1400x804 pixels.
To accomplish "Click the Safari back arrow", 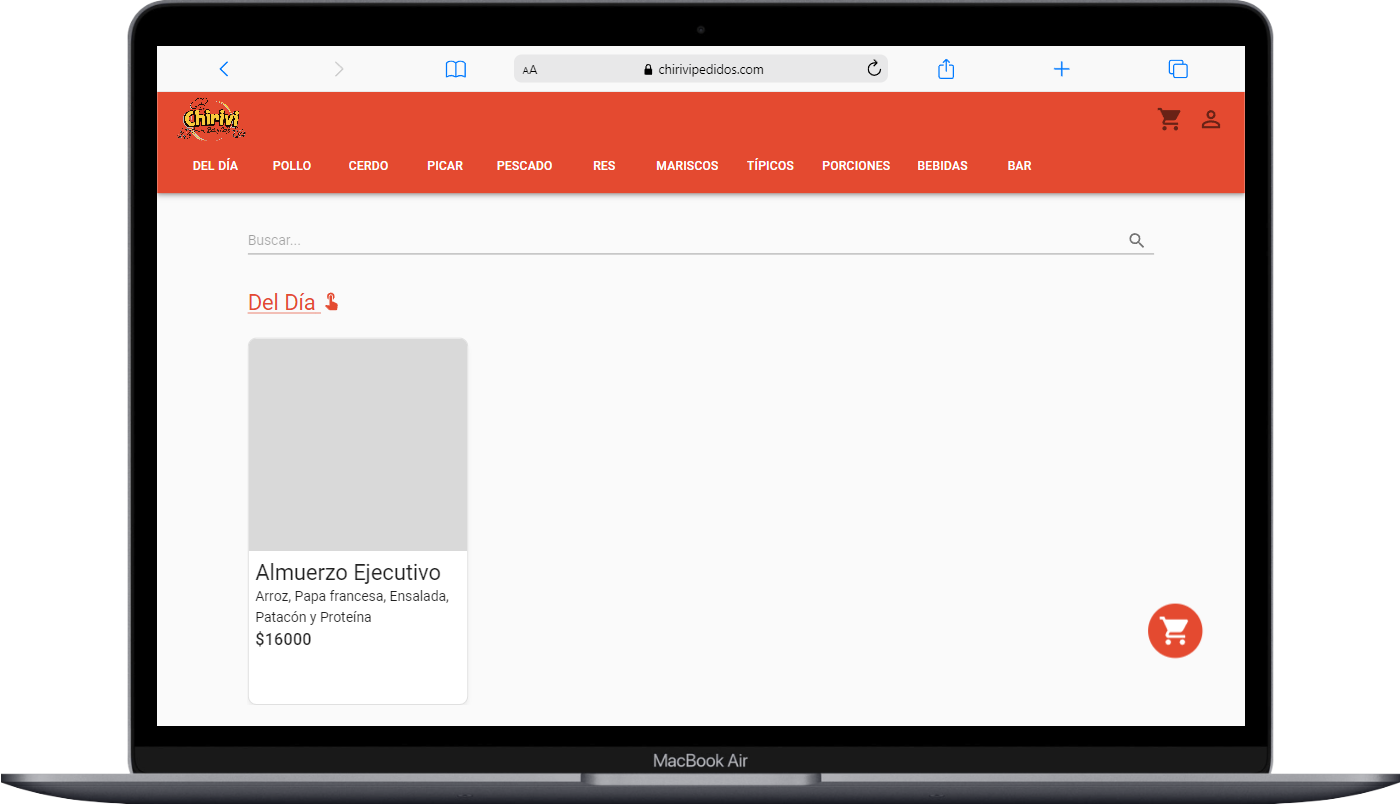I will pos(224,69).
